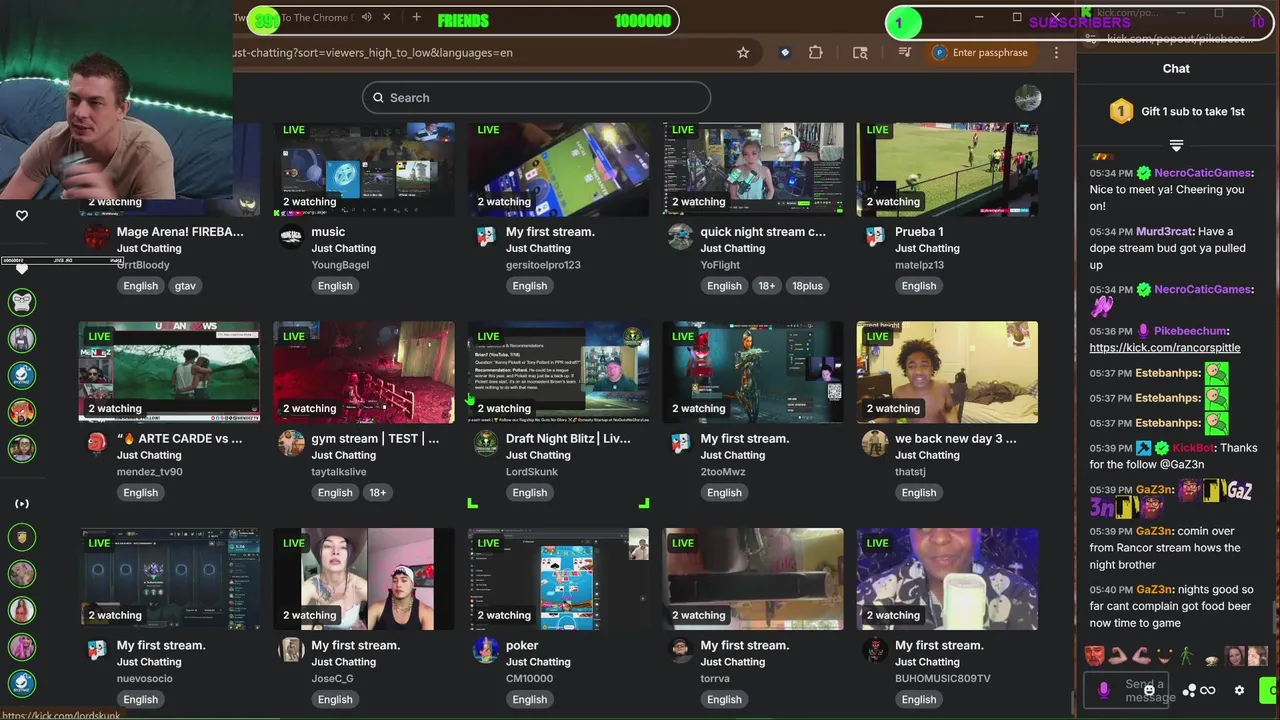Open a new browser tab

(416, 17)
